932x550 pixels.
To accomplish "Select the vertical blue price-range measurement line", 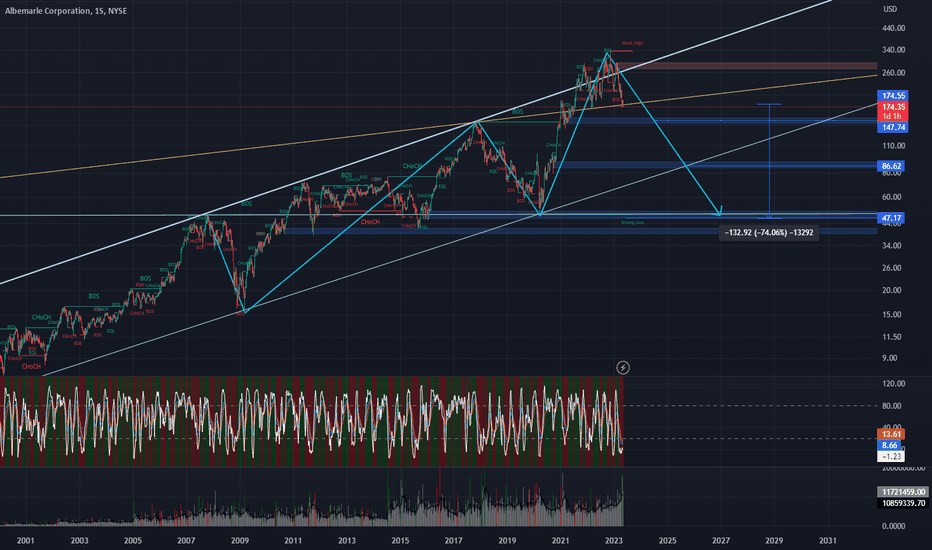I will point(769,161).
